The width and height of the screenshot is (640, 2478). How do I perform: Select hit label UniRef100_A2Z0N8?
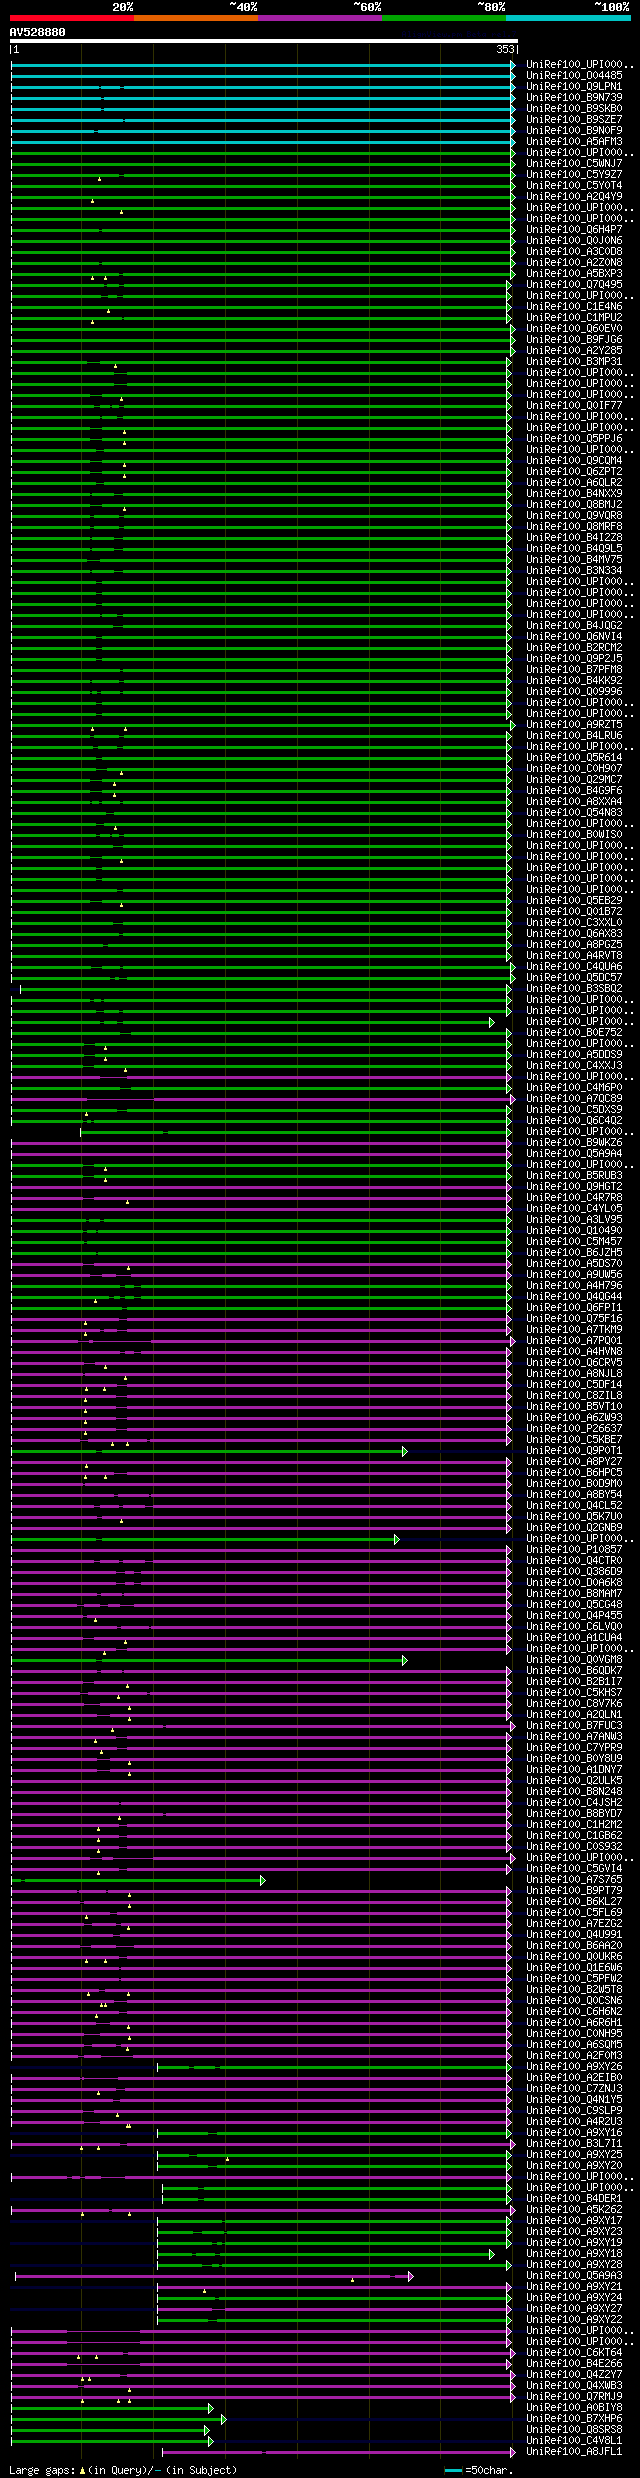pyautogui.click(x=574, y=263)
